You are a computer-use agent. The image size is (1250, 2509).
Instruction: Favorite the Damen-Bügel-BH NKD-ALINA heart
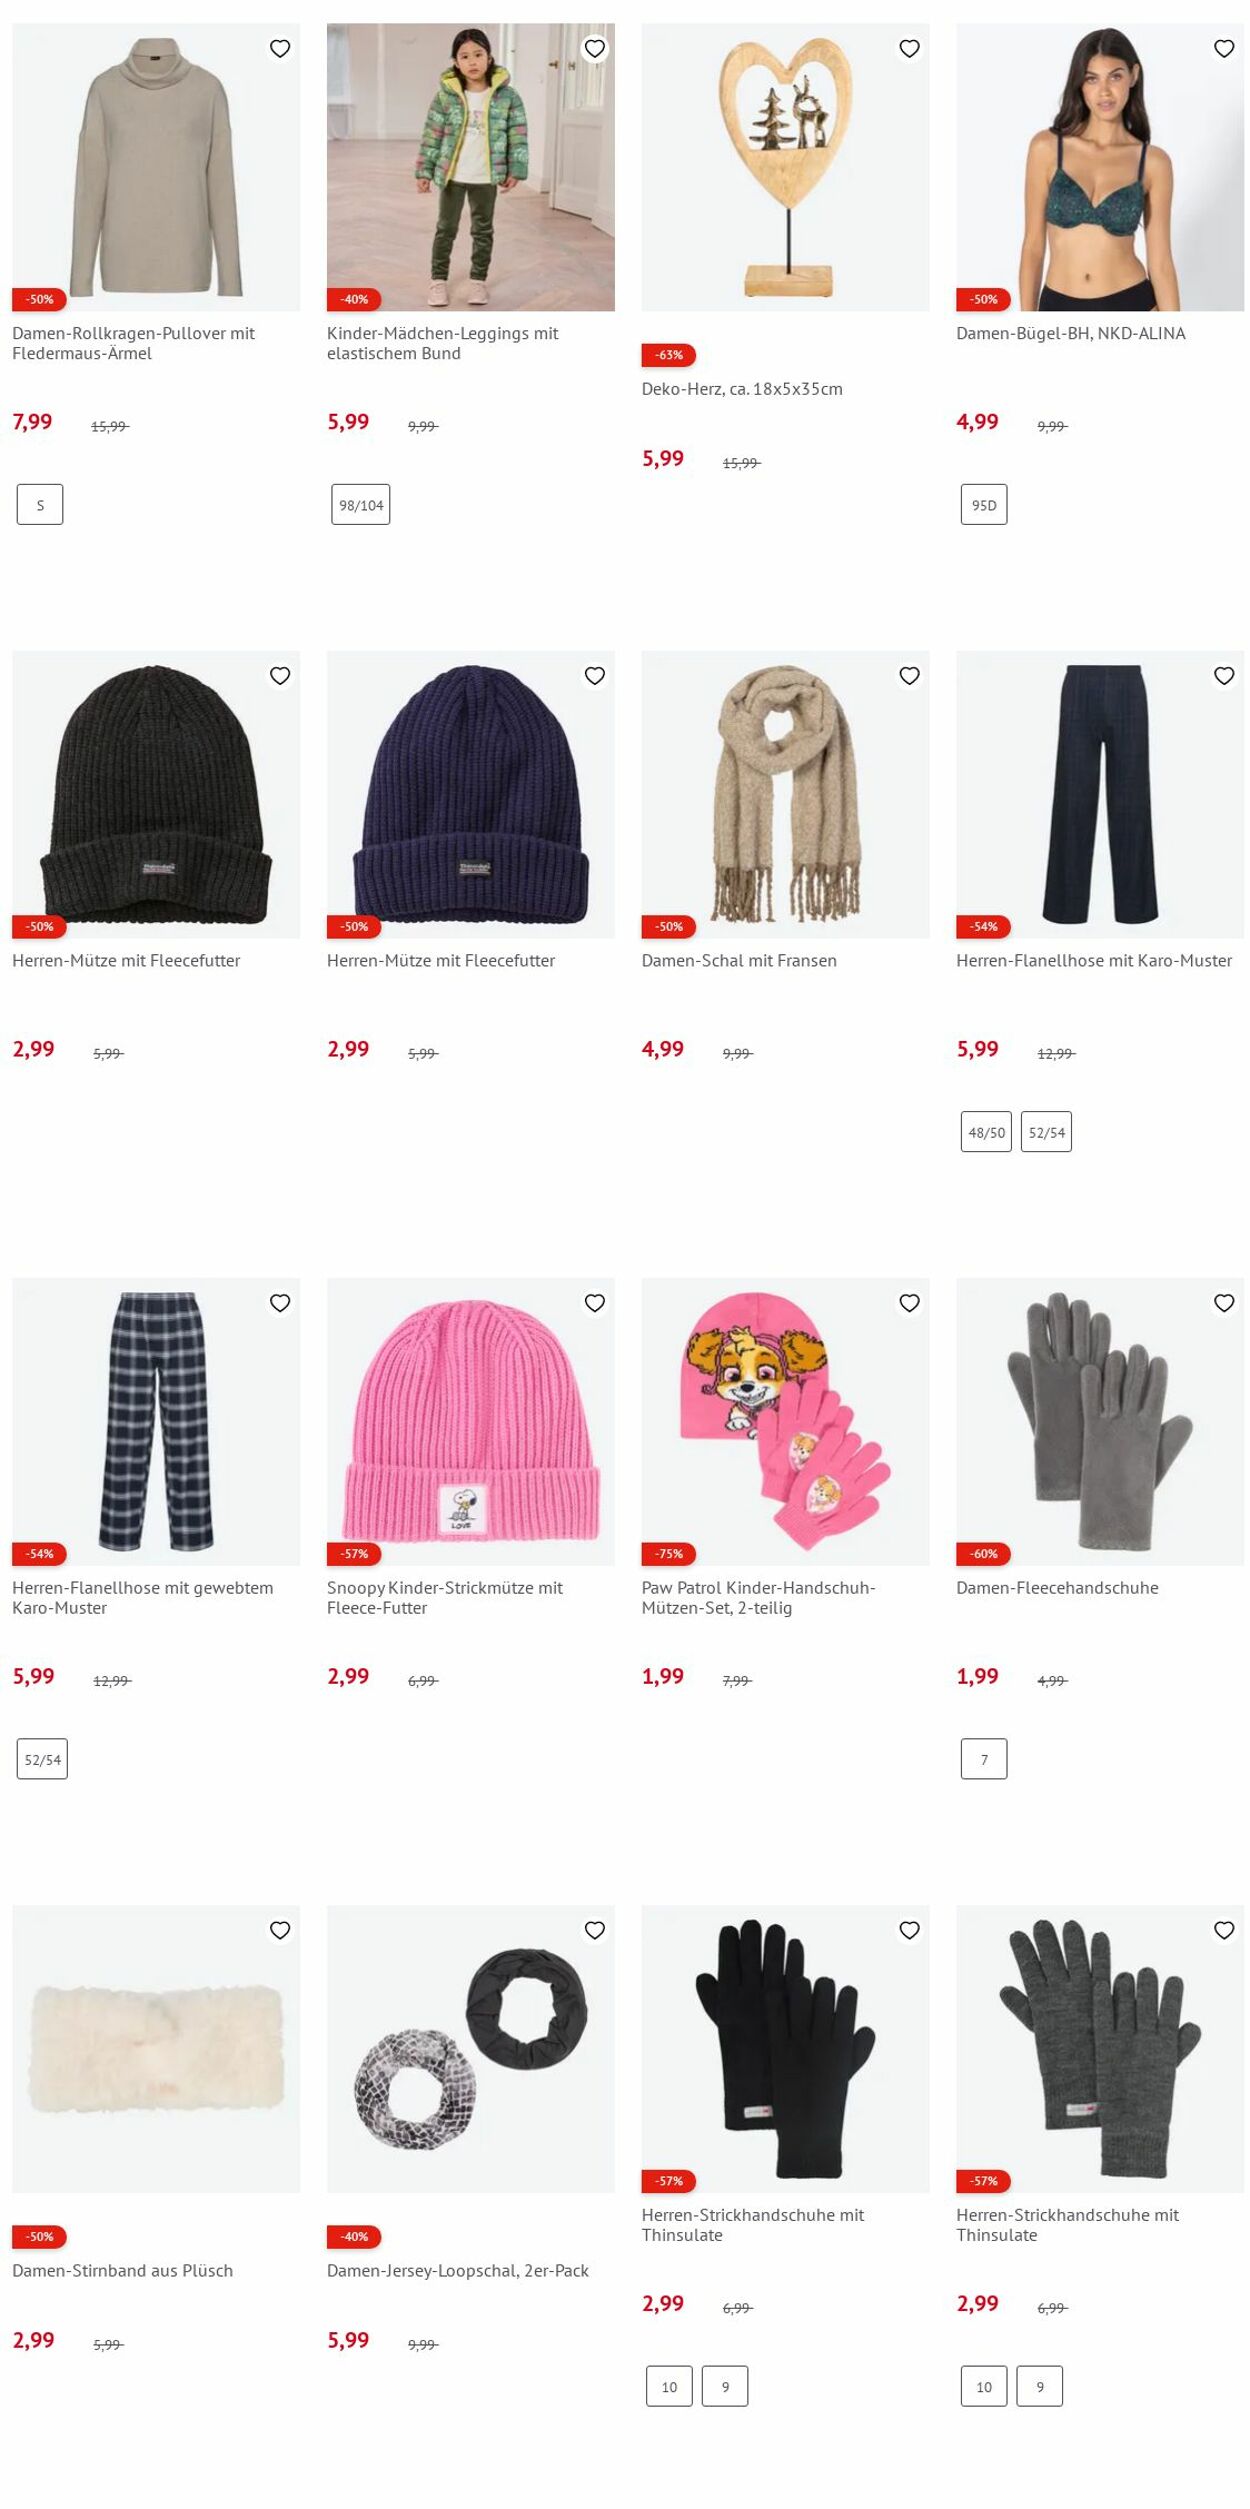click(1224, 48)
